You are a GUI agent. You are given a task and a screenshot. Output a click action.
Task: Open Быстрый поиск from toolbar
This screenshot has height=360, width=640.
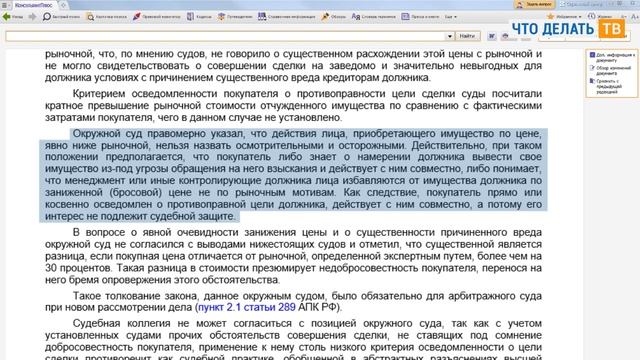(61, 17)
